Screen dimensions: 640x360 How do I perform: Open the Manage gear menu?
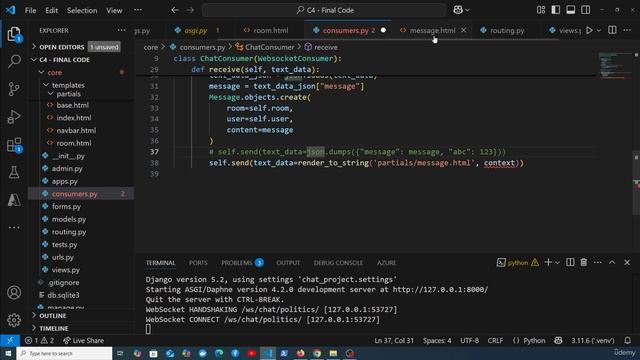point(14,320)
